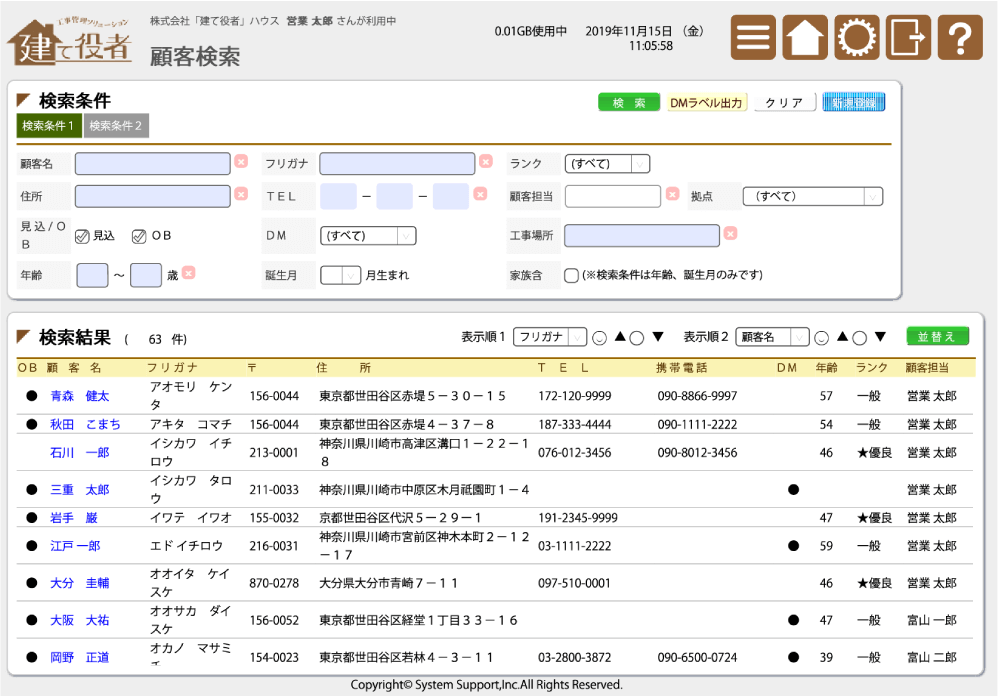Focus the 工事場所 input field
This screenshot has height=696, width=1000.
[642, 235]
